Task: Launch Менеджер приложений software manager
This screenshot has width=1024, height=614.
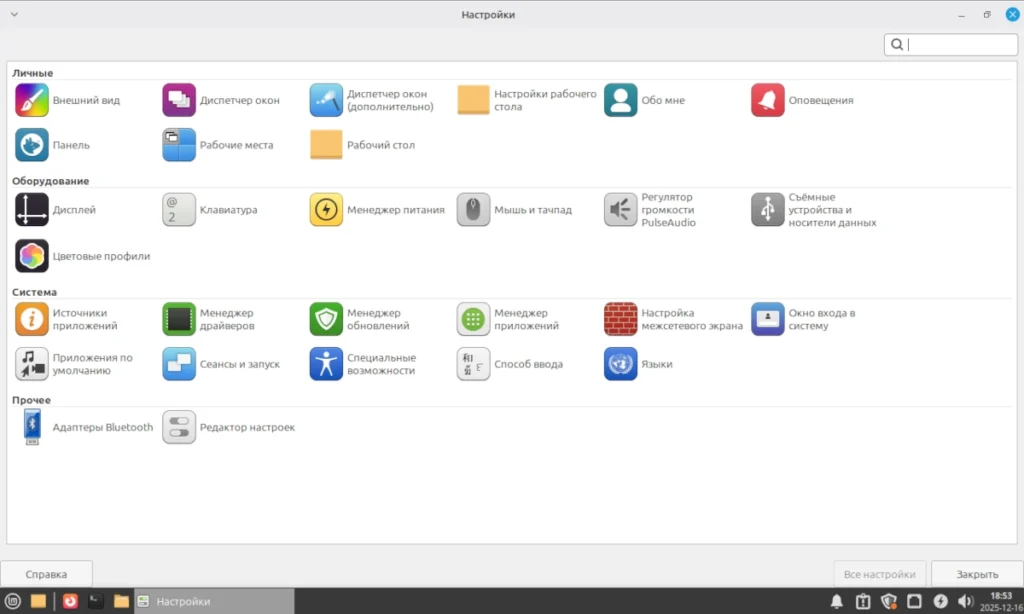Action: [x=508, y=319]
